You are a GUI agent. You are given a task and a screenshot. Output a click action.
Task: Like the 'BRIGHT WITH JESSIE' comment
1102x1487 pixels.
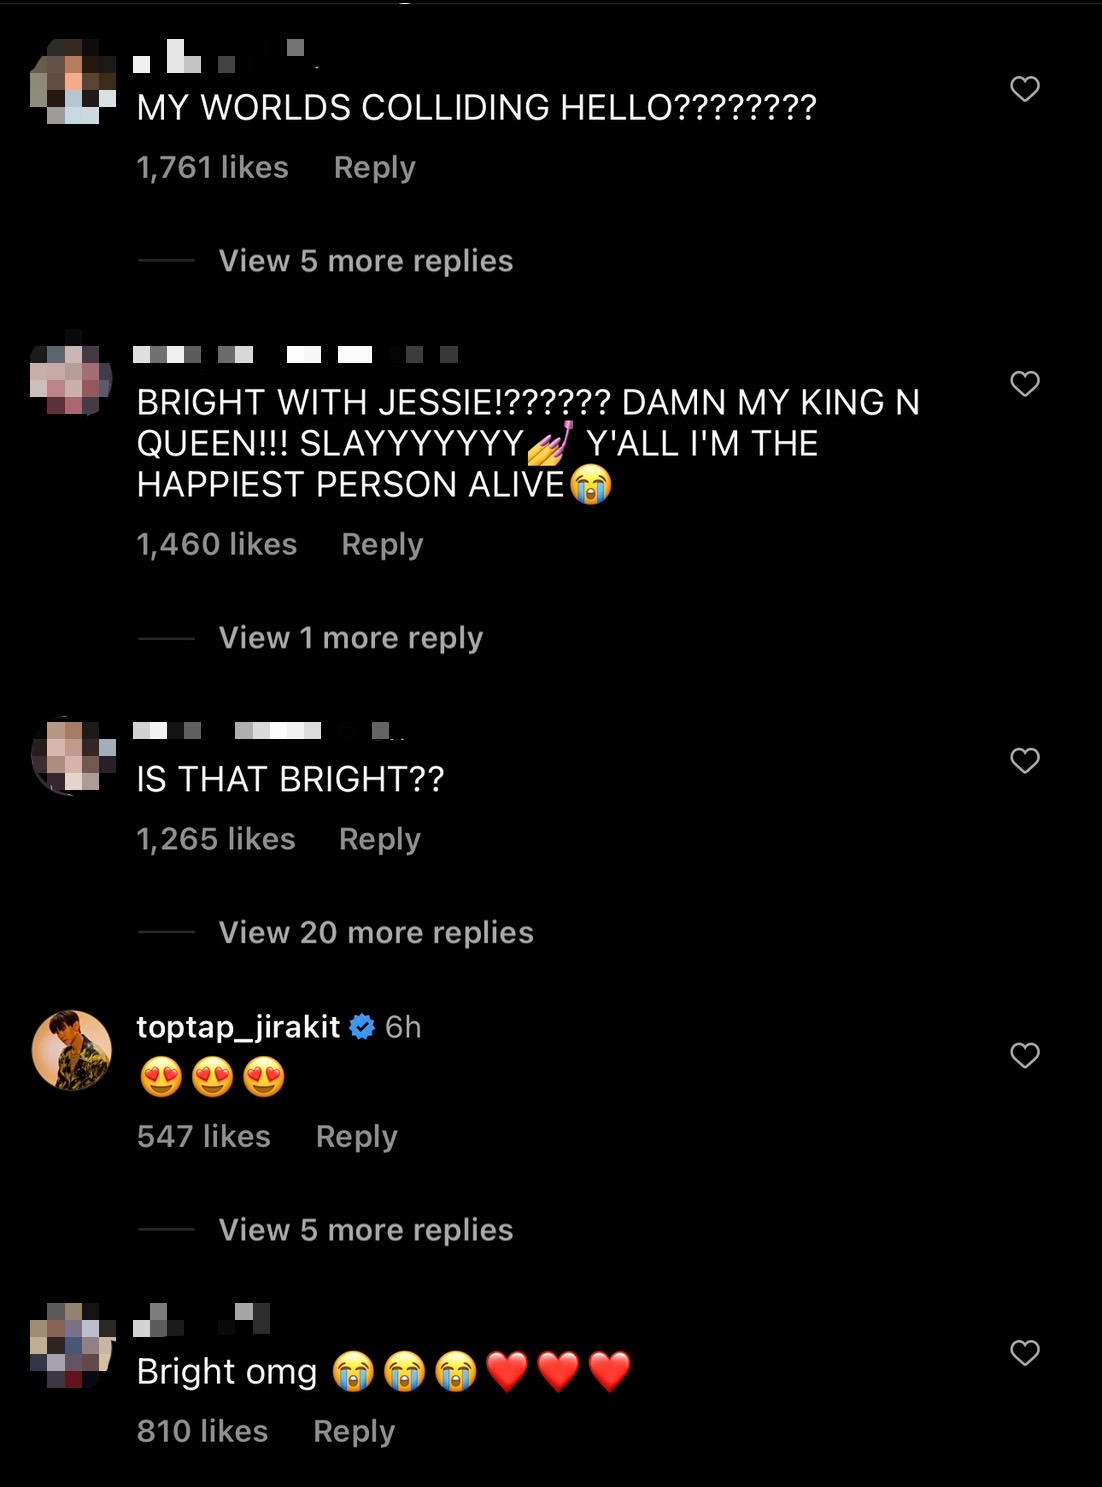coord(1025,384)
